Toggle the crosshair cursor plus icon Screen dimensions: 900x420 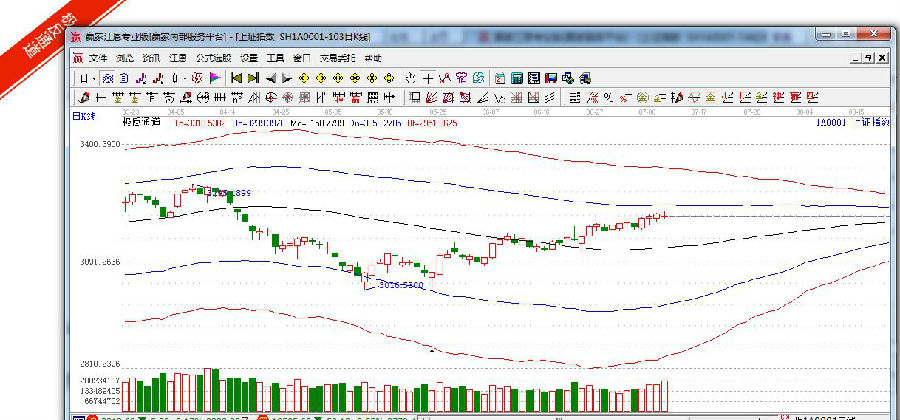[x=428, y=77]
